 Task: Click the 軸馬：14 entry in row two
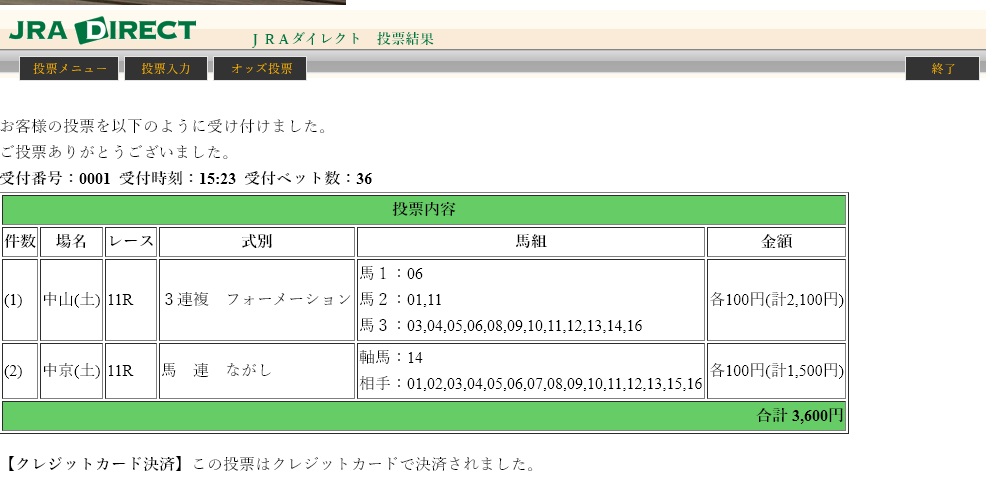[391, 358]
